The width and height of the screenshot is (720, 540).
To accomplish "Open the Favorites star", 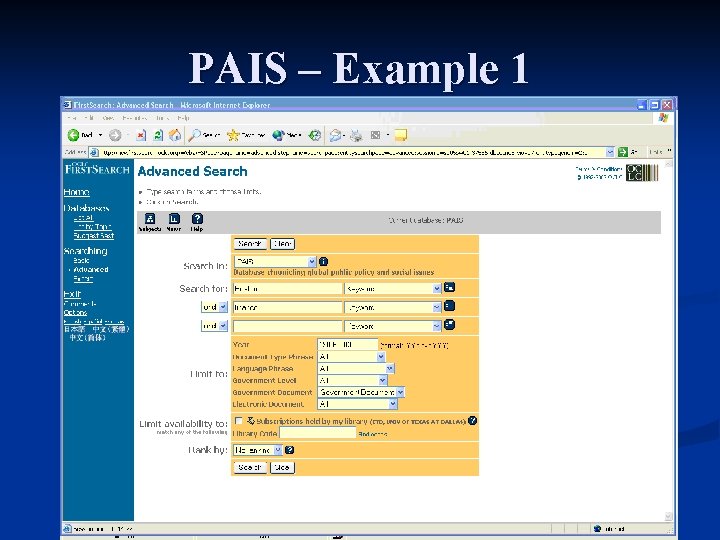I will (x=233, y=135).
